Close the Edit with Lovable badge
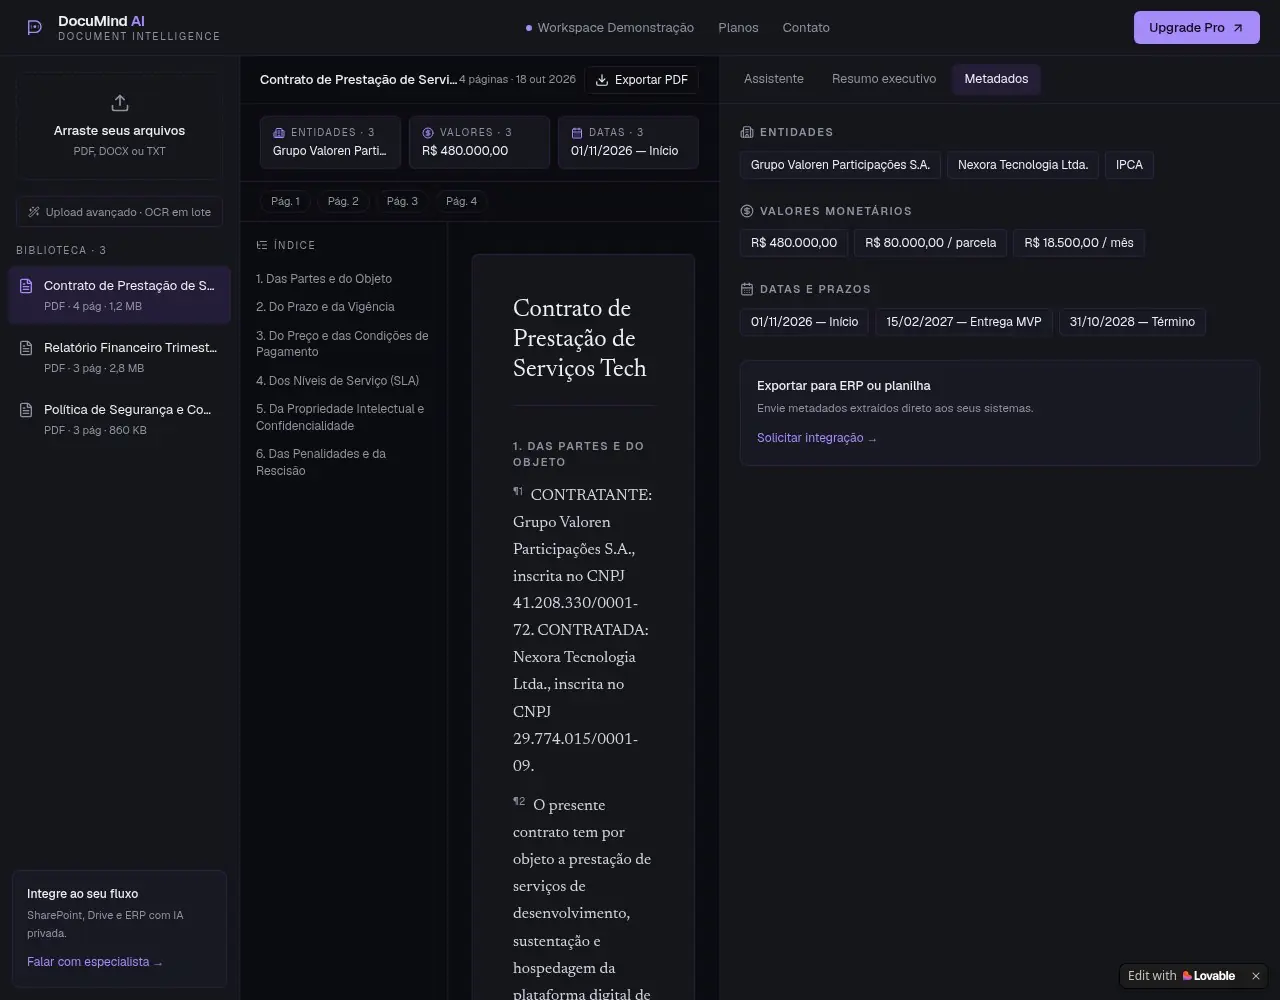 (x=1256, y=976)
